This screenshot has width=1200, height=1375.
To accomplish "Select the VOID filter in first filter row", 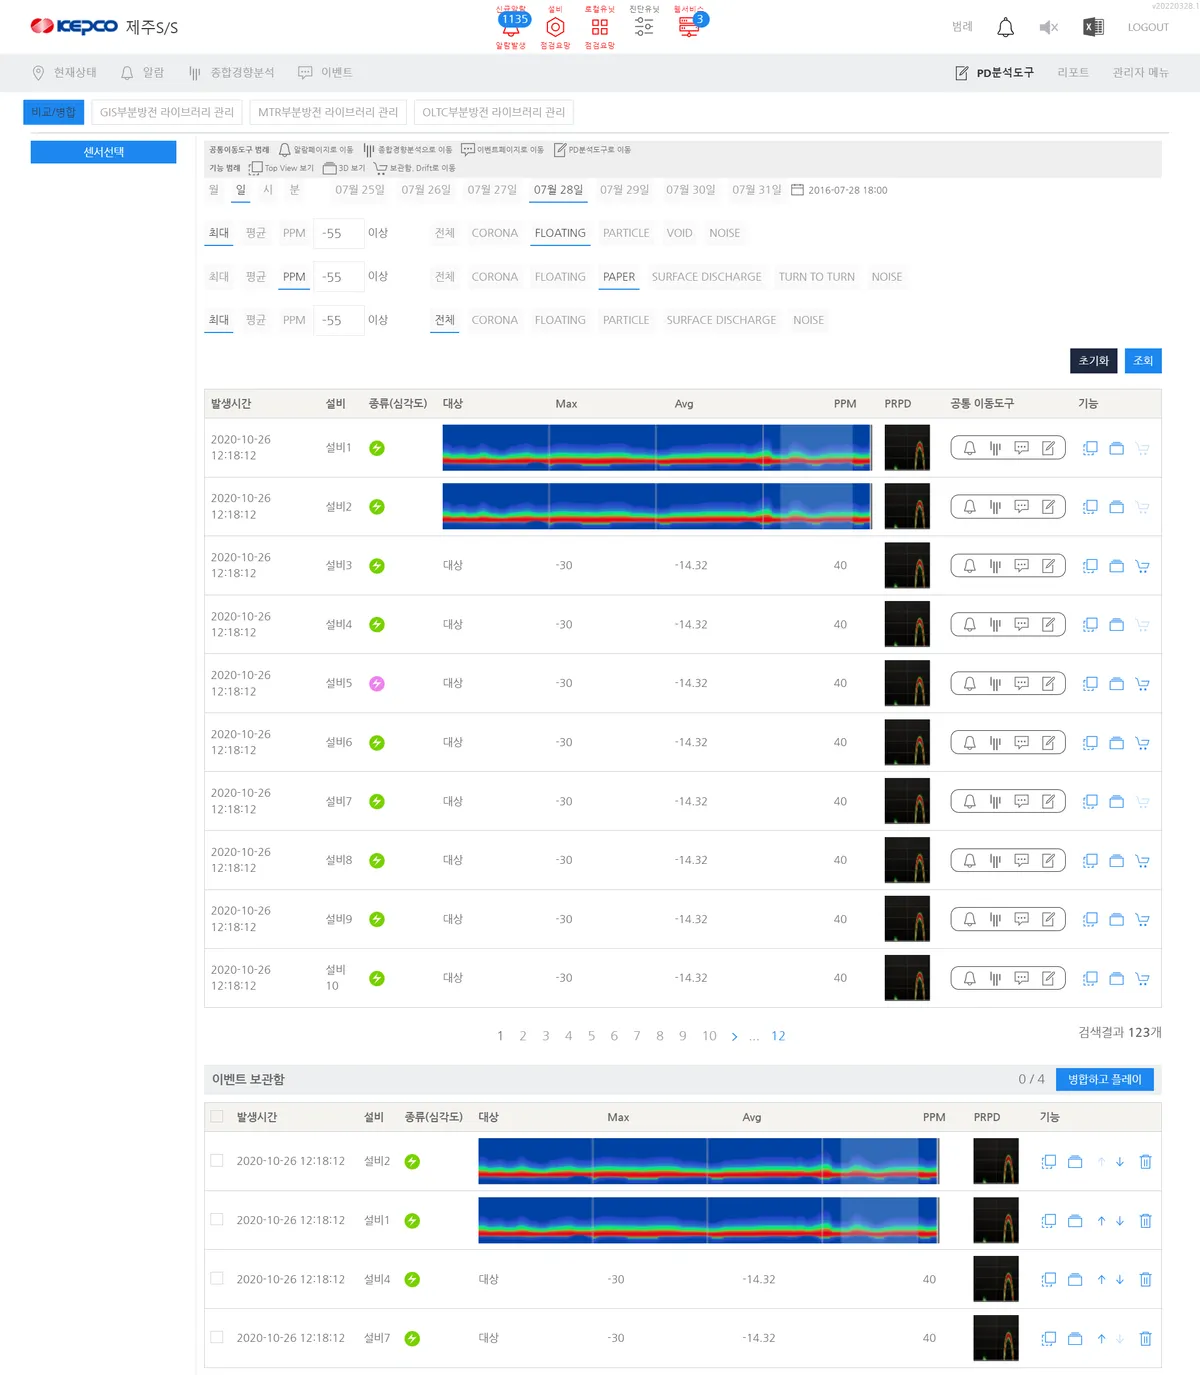I will pos(679,233).
